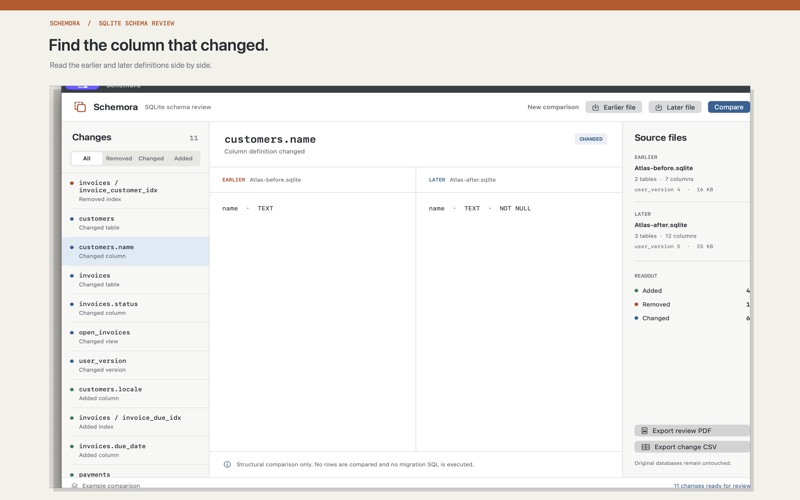800x500 pixels.
Task: Select invoices / invoice_customer_idx removed index
Action: pos(136,190)
